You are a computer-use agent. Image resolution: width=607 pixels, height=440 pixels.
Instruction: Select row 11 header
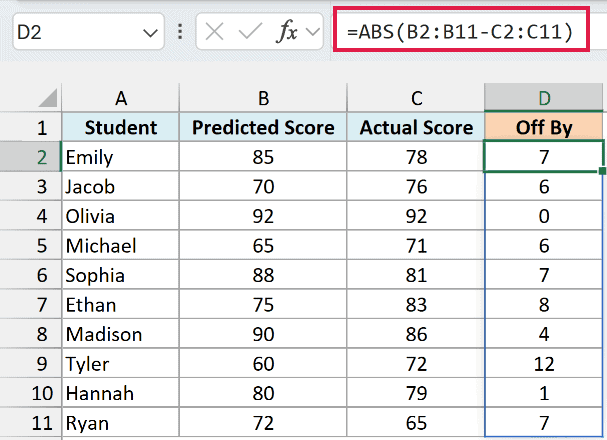(31, 423)
